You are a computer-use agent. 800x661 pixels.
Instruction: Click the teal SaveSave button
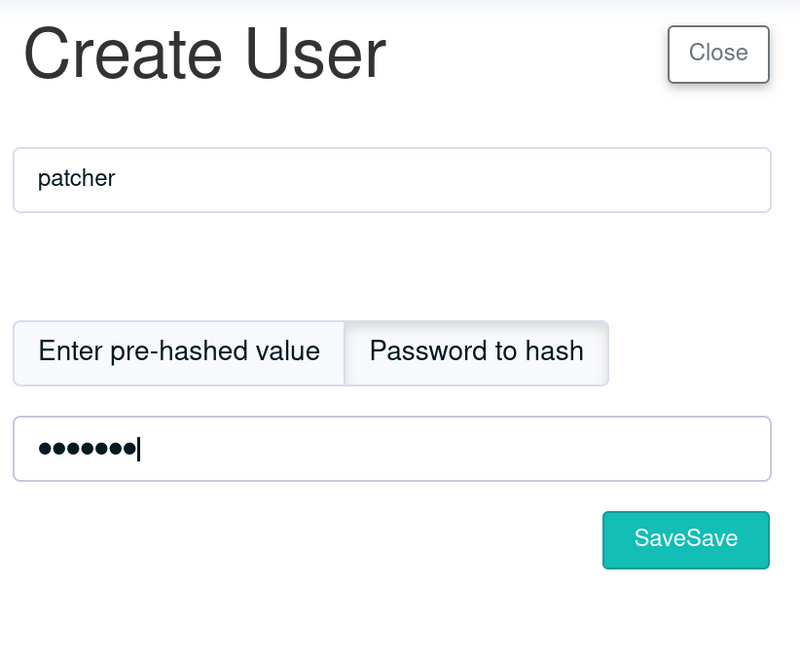tap(686, 540)
